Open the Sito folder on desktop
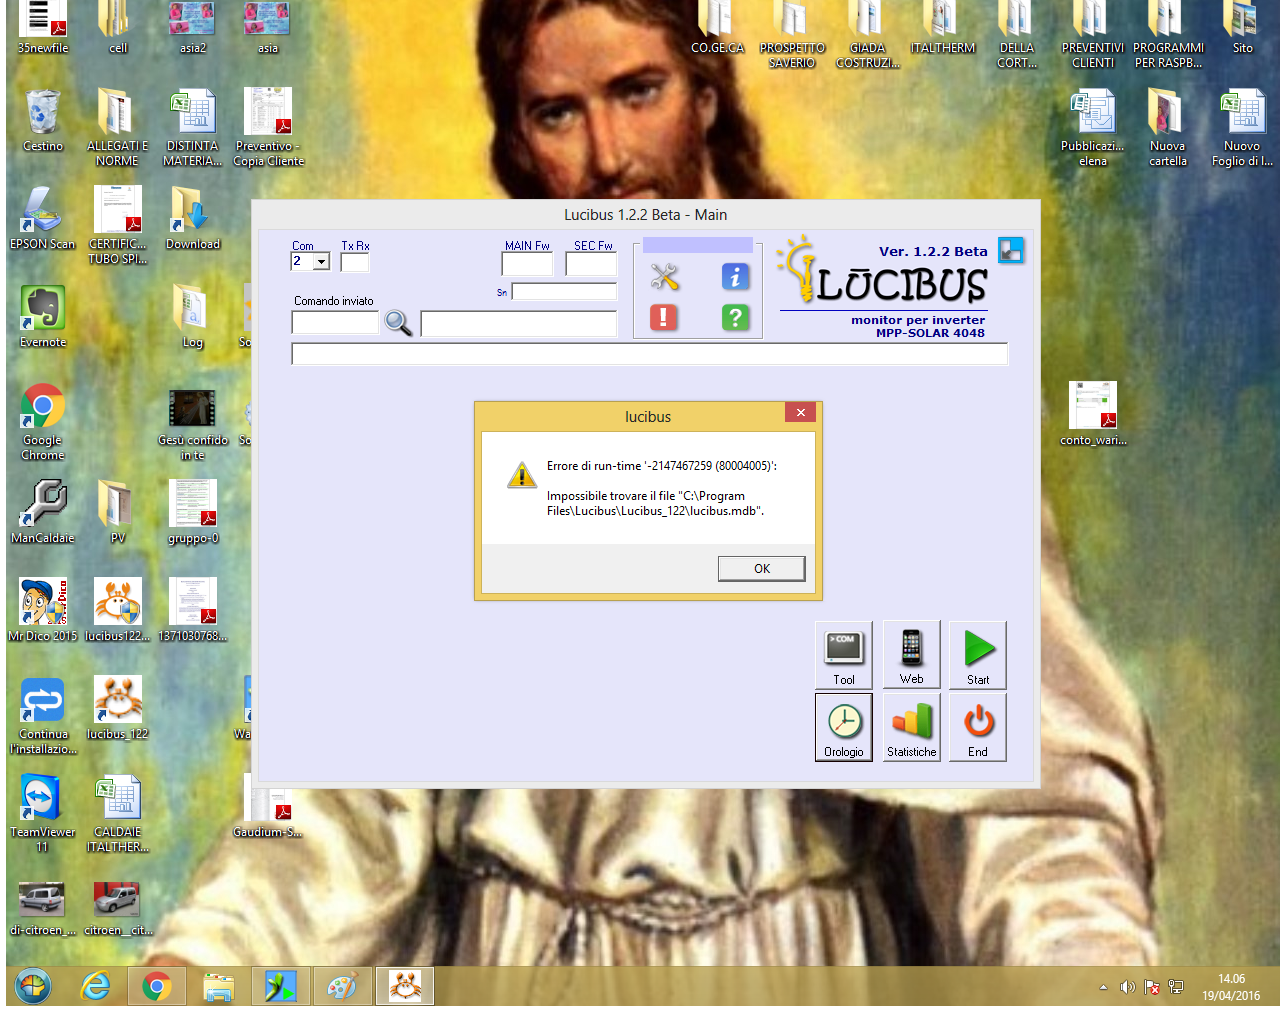The height and width of the screenshot is (1024, 1280). pos(1242,28)
